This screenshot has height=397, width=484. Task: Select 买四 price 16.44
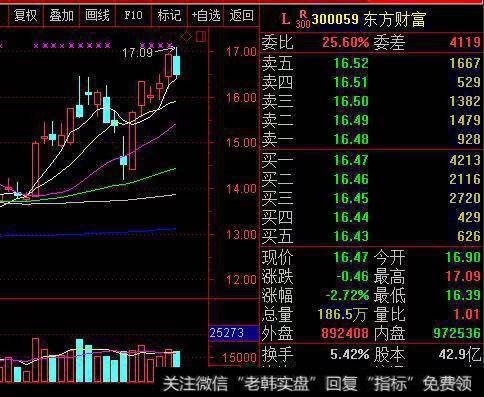(x=351, y=217)
